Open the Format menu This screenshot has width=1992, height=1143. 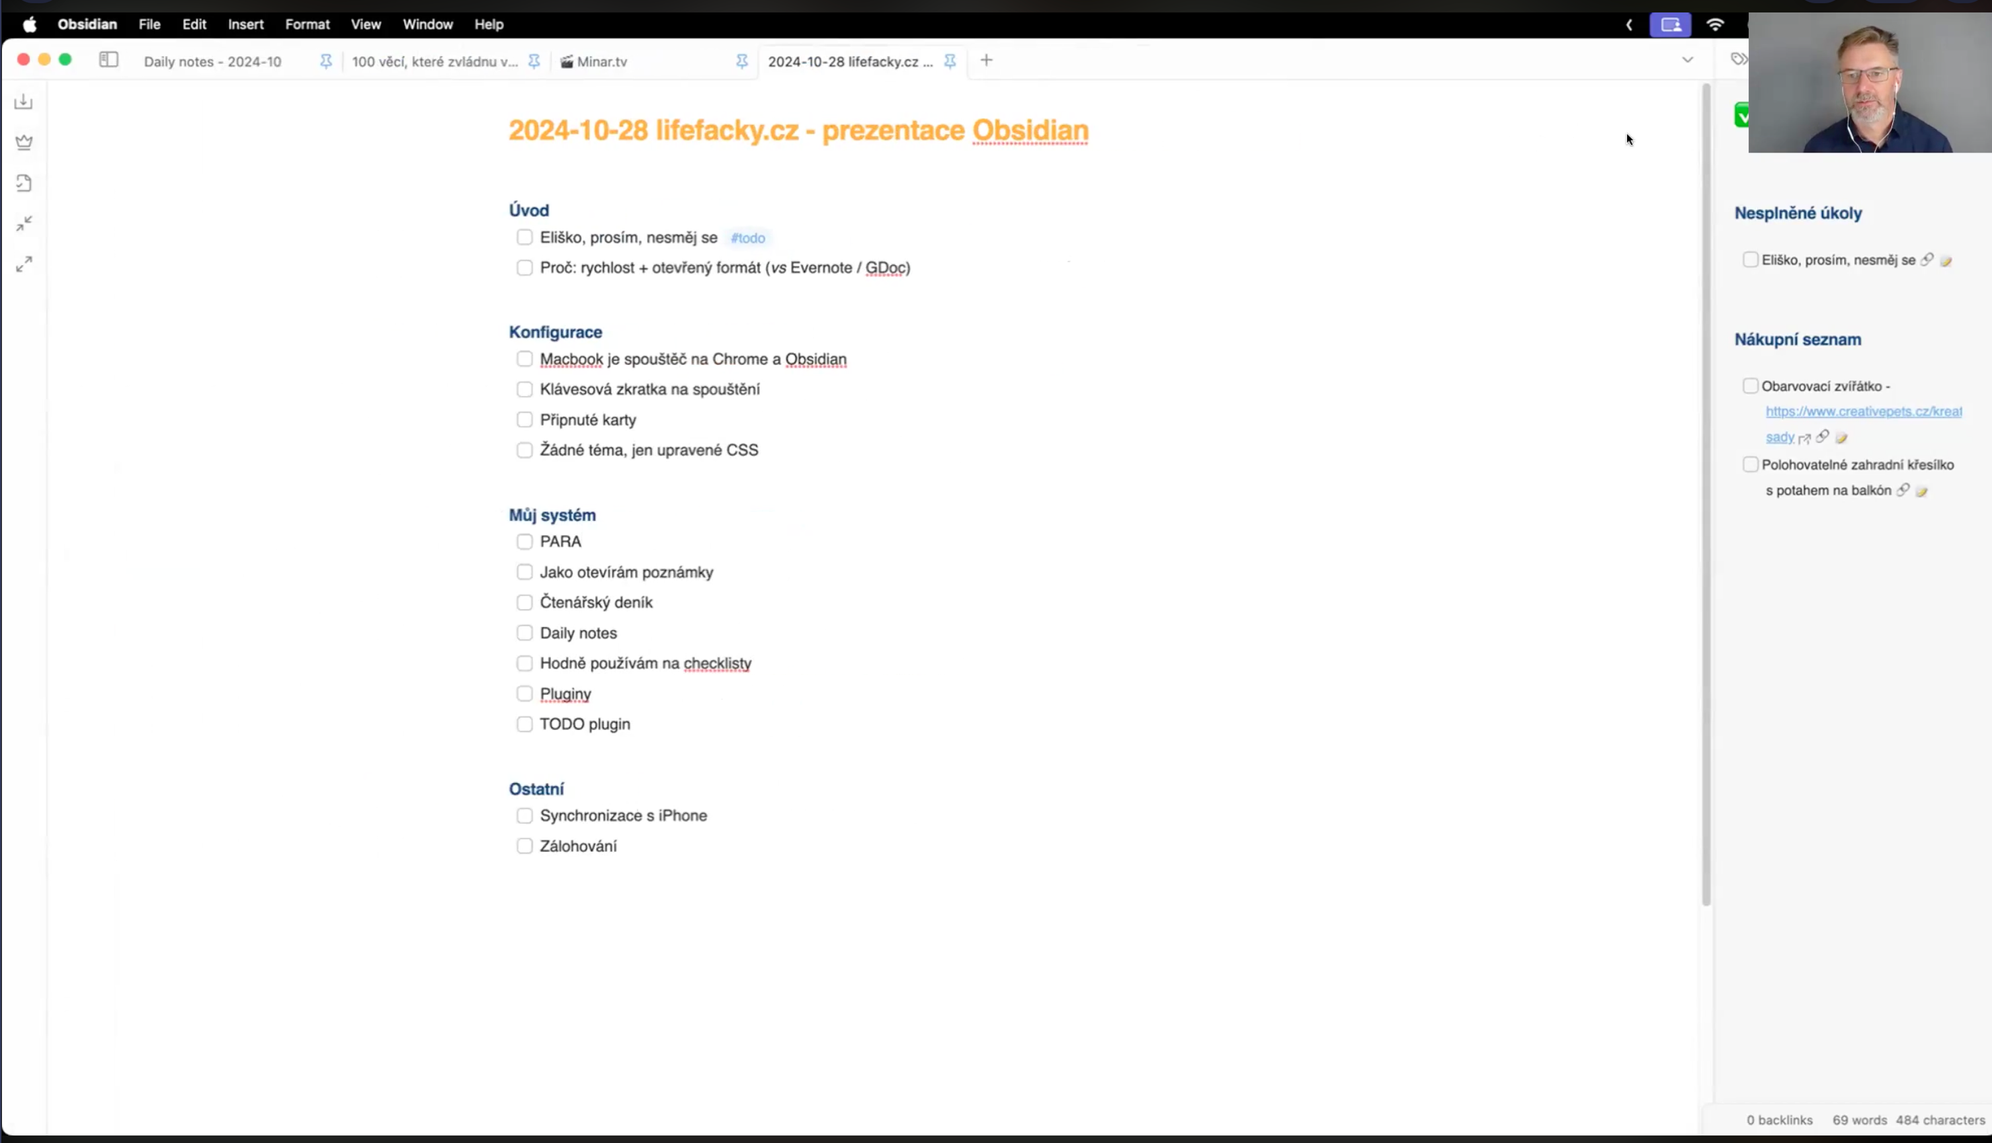pos(307,24)
